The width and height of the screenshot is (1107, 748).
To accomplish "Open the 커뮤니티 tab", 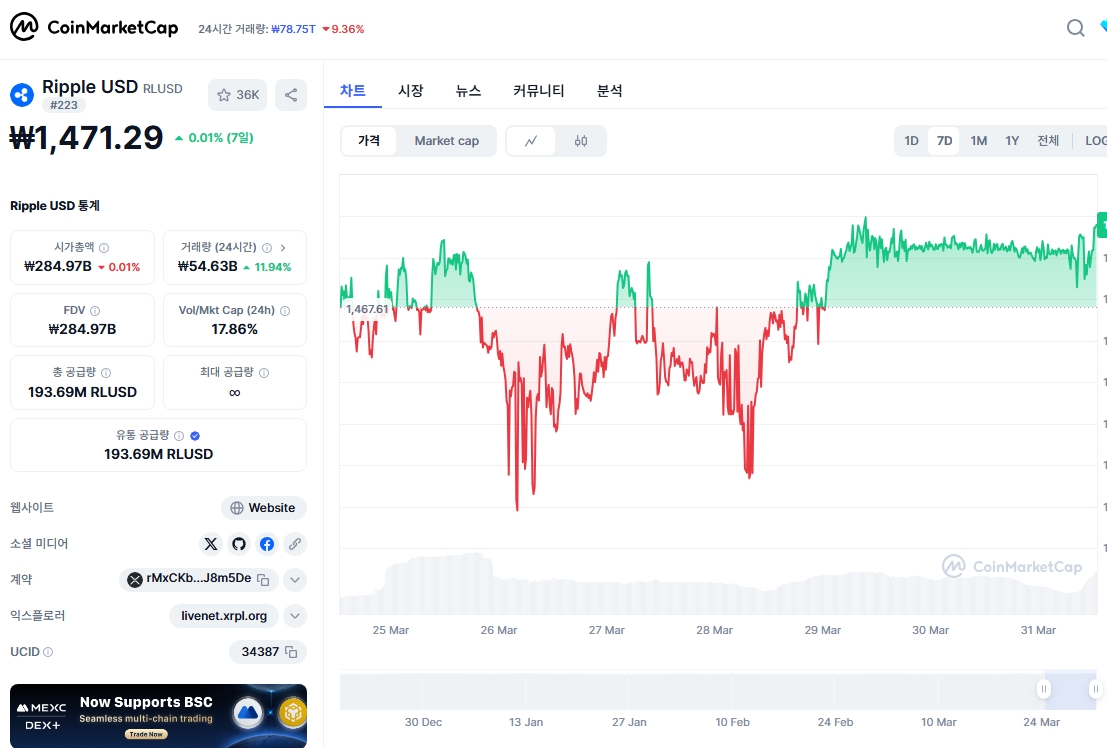I will [x=539, y=90].
